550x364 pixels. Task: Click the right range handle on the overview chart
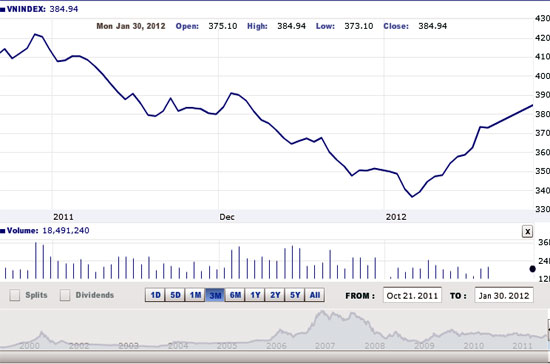pos(548,330)
